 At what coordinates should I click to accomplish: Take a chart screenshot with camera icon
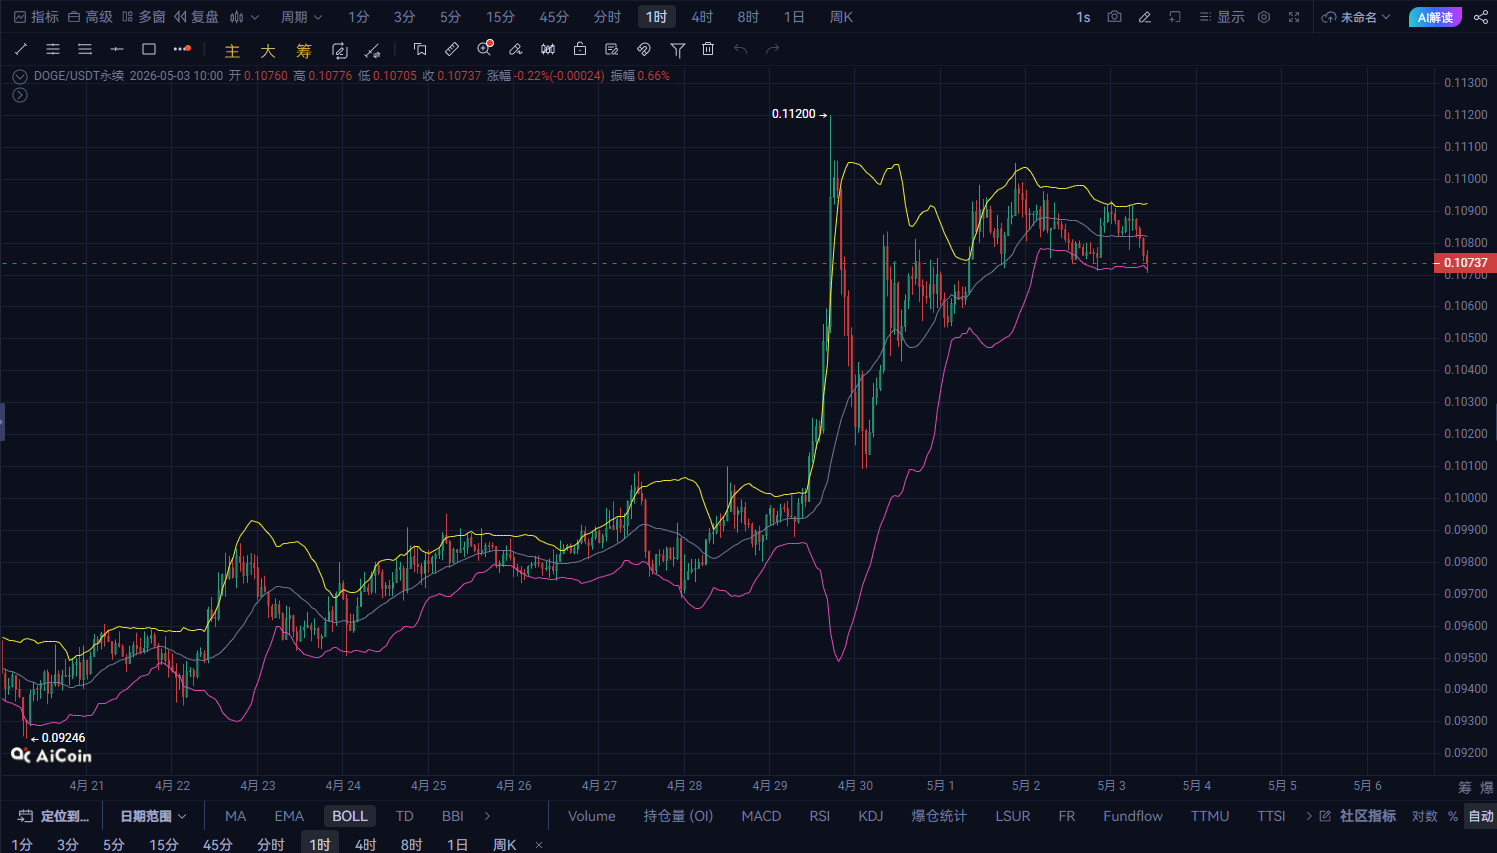[1114, 17]
